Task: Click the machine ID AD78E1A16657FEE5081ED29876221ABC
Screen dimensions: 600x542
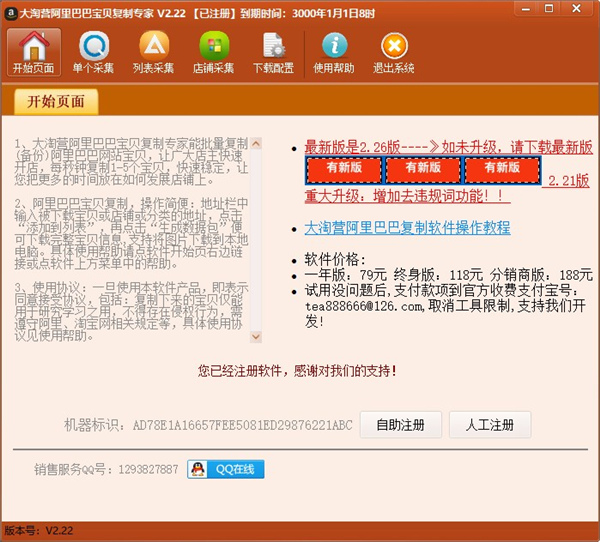Action: coord(243,425)
